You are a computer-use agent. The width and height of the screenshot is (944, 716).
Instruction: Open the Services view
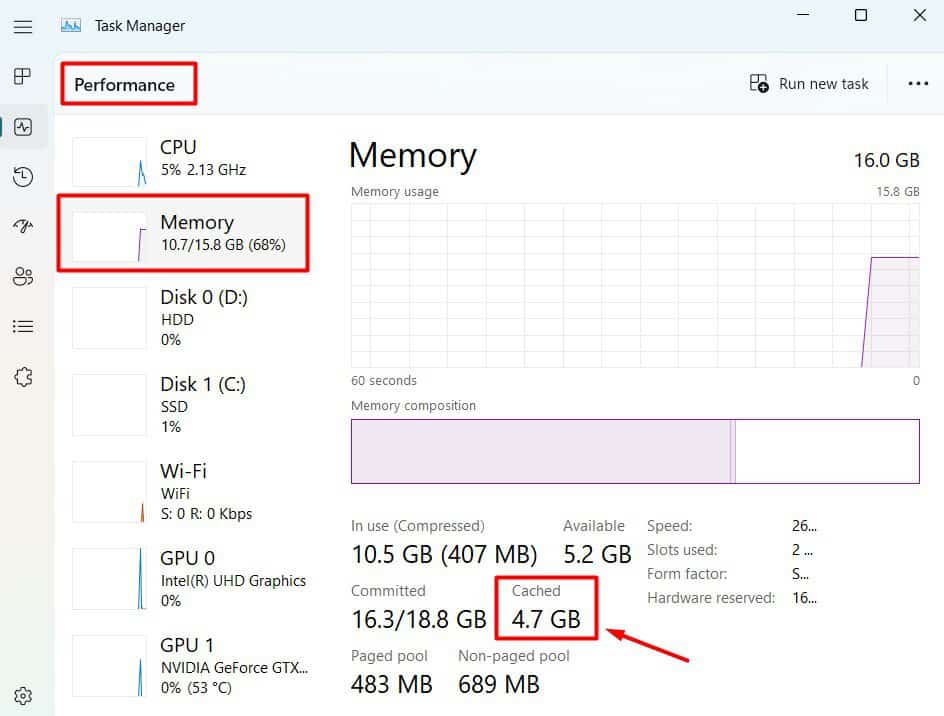click(23, 377)
